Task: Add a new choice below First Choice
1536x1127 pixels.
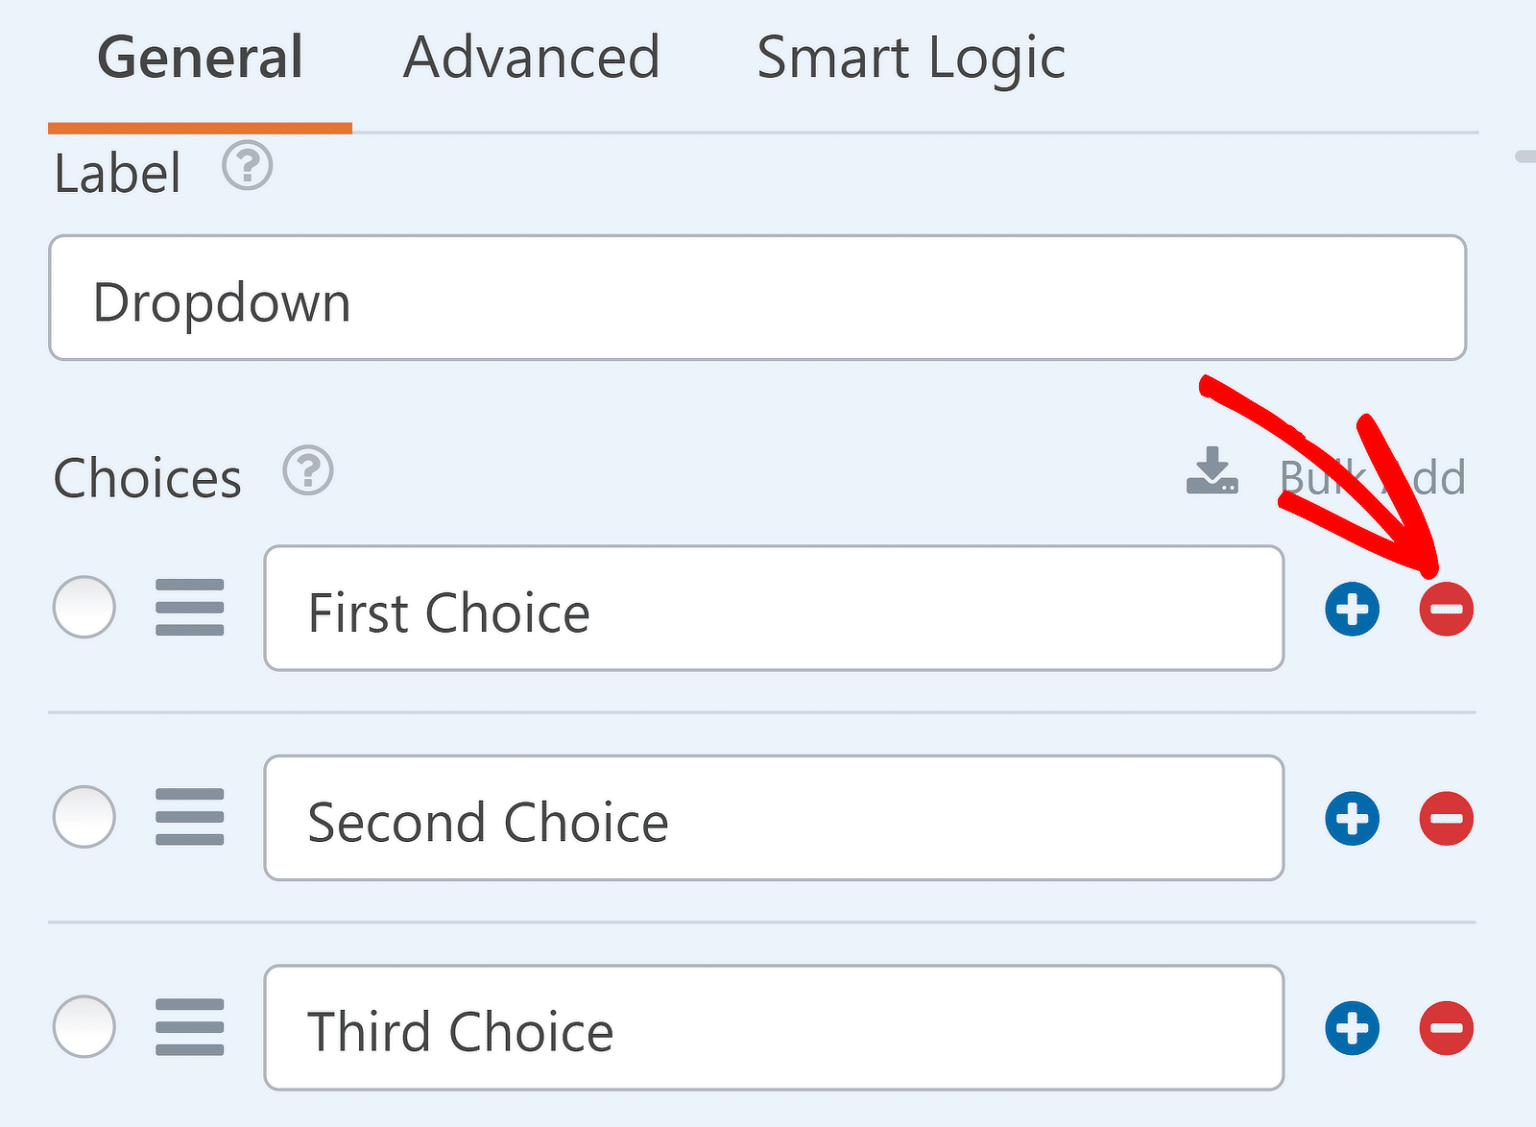Action: tap(1352, 608)
